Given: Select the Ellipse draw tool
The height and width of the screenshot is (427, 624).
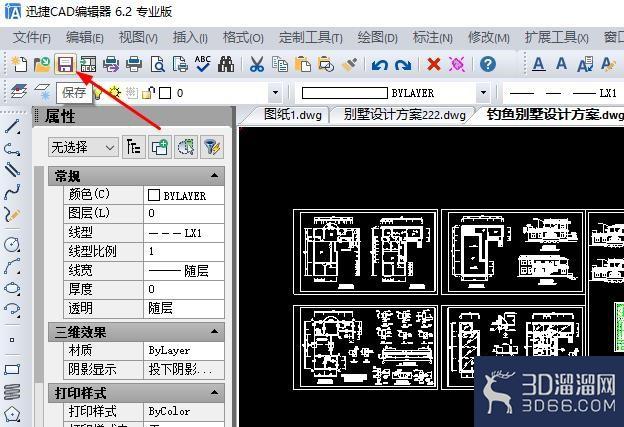Looking at the screenshot, I should (12, 288).
